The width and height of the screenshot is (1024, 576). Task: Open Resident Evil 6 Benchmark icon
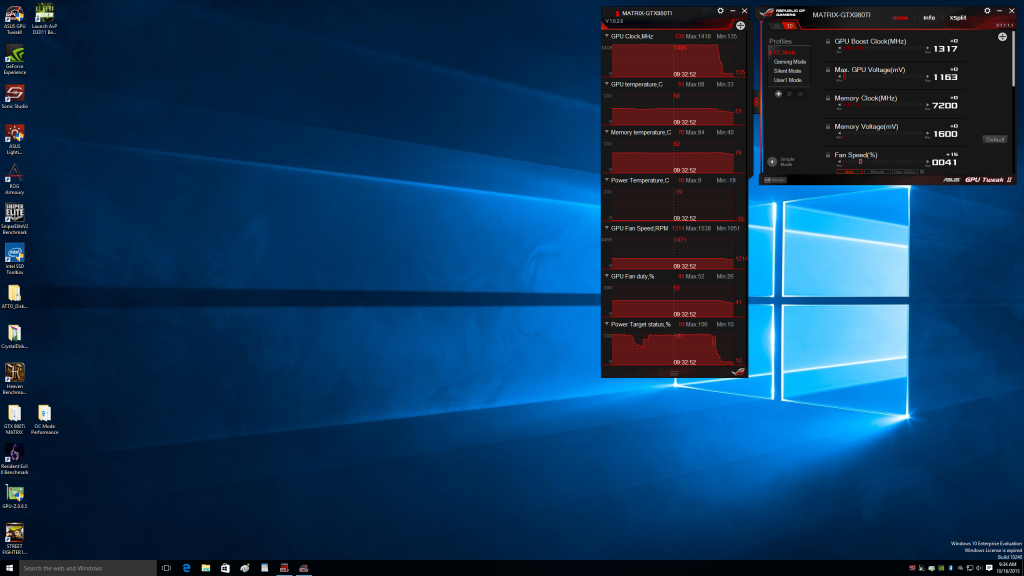pyautogui.click(x=14, y=459)
